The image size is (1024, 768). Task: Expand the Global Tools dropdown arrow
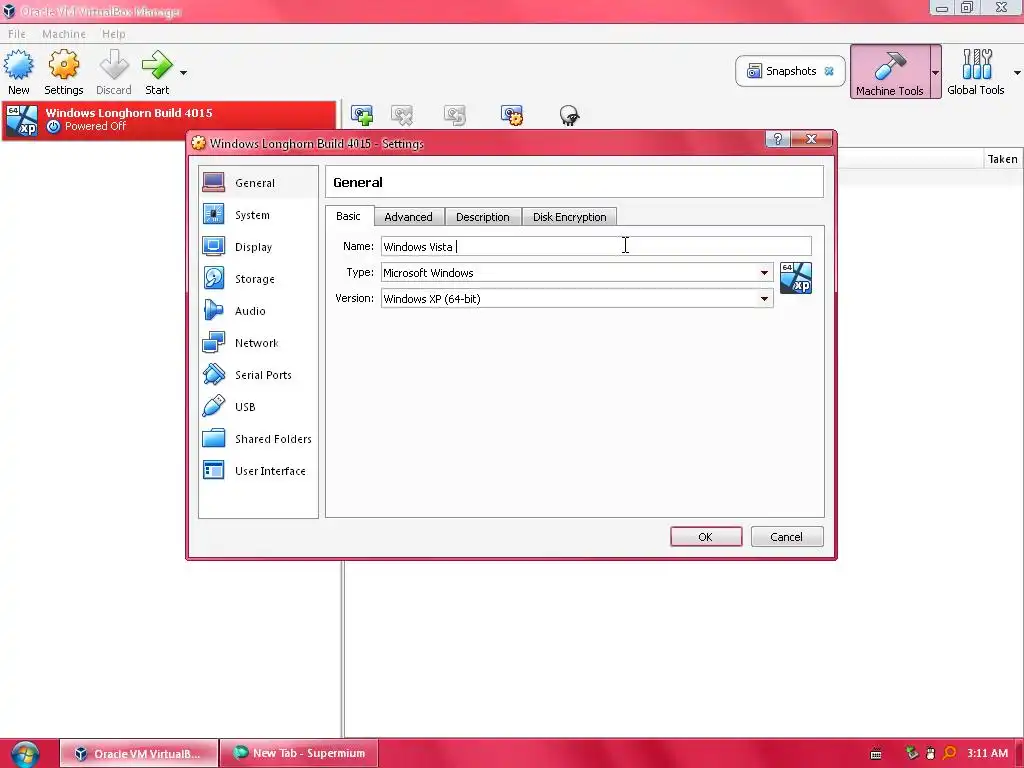click(1017, 72)
